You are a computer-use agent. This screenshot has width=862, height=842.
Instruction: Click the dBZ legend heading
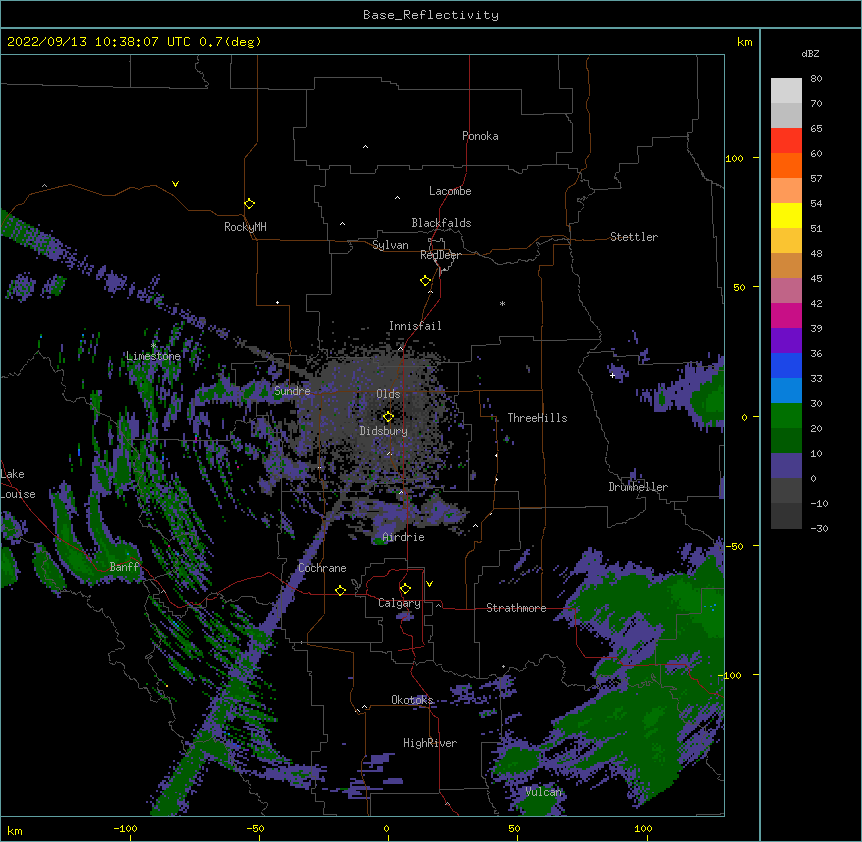[810, 53]
